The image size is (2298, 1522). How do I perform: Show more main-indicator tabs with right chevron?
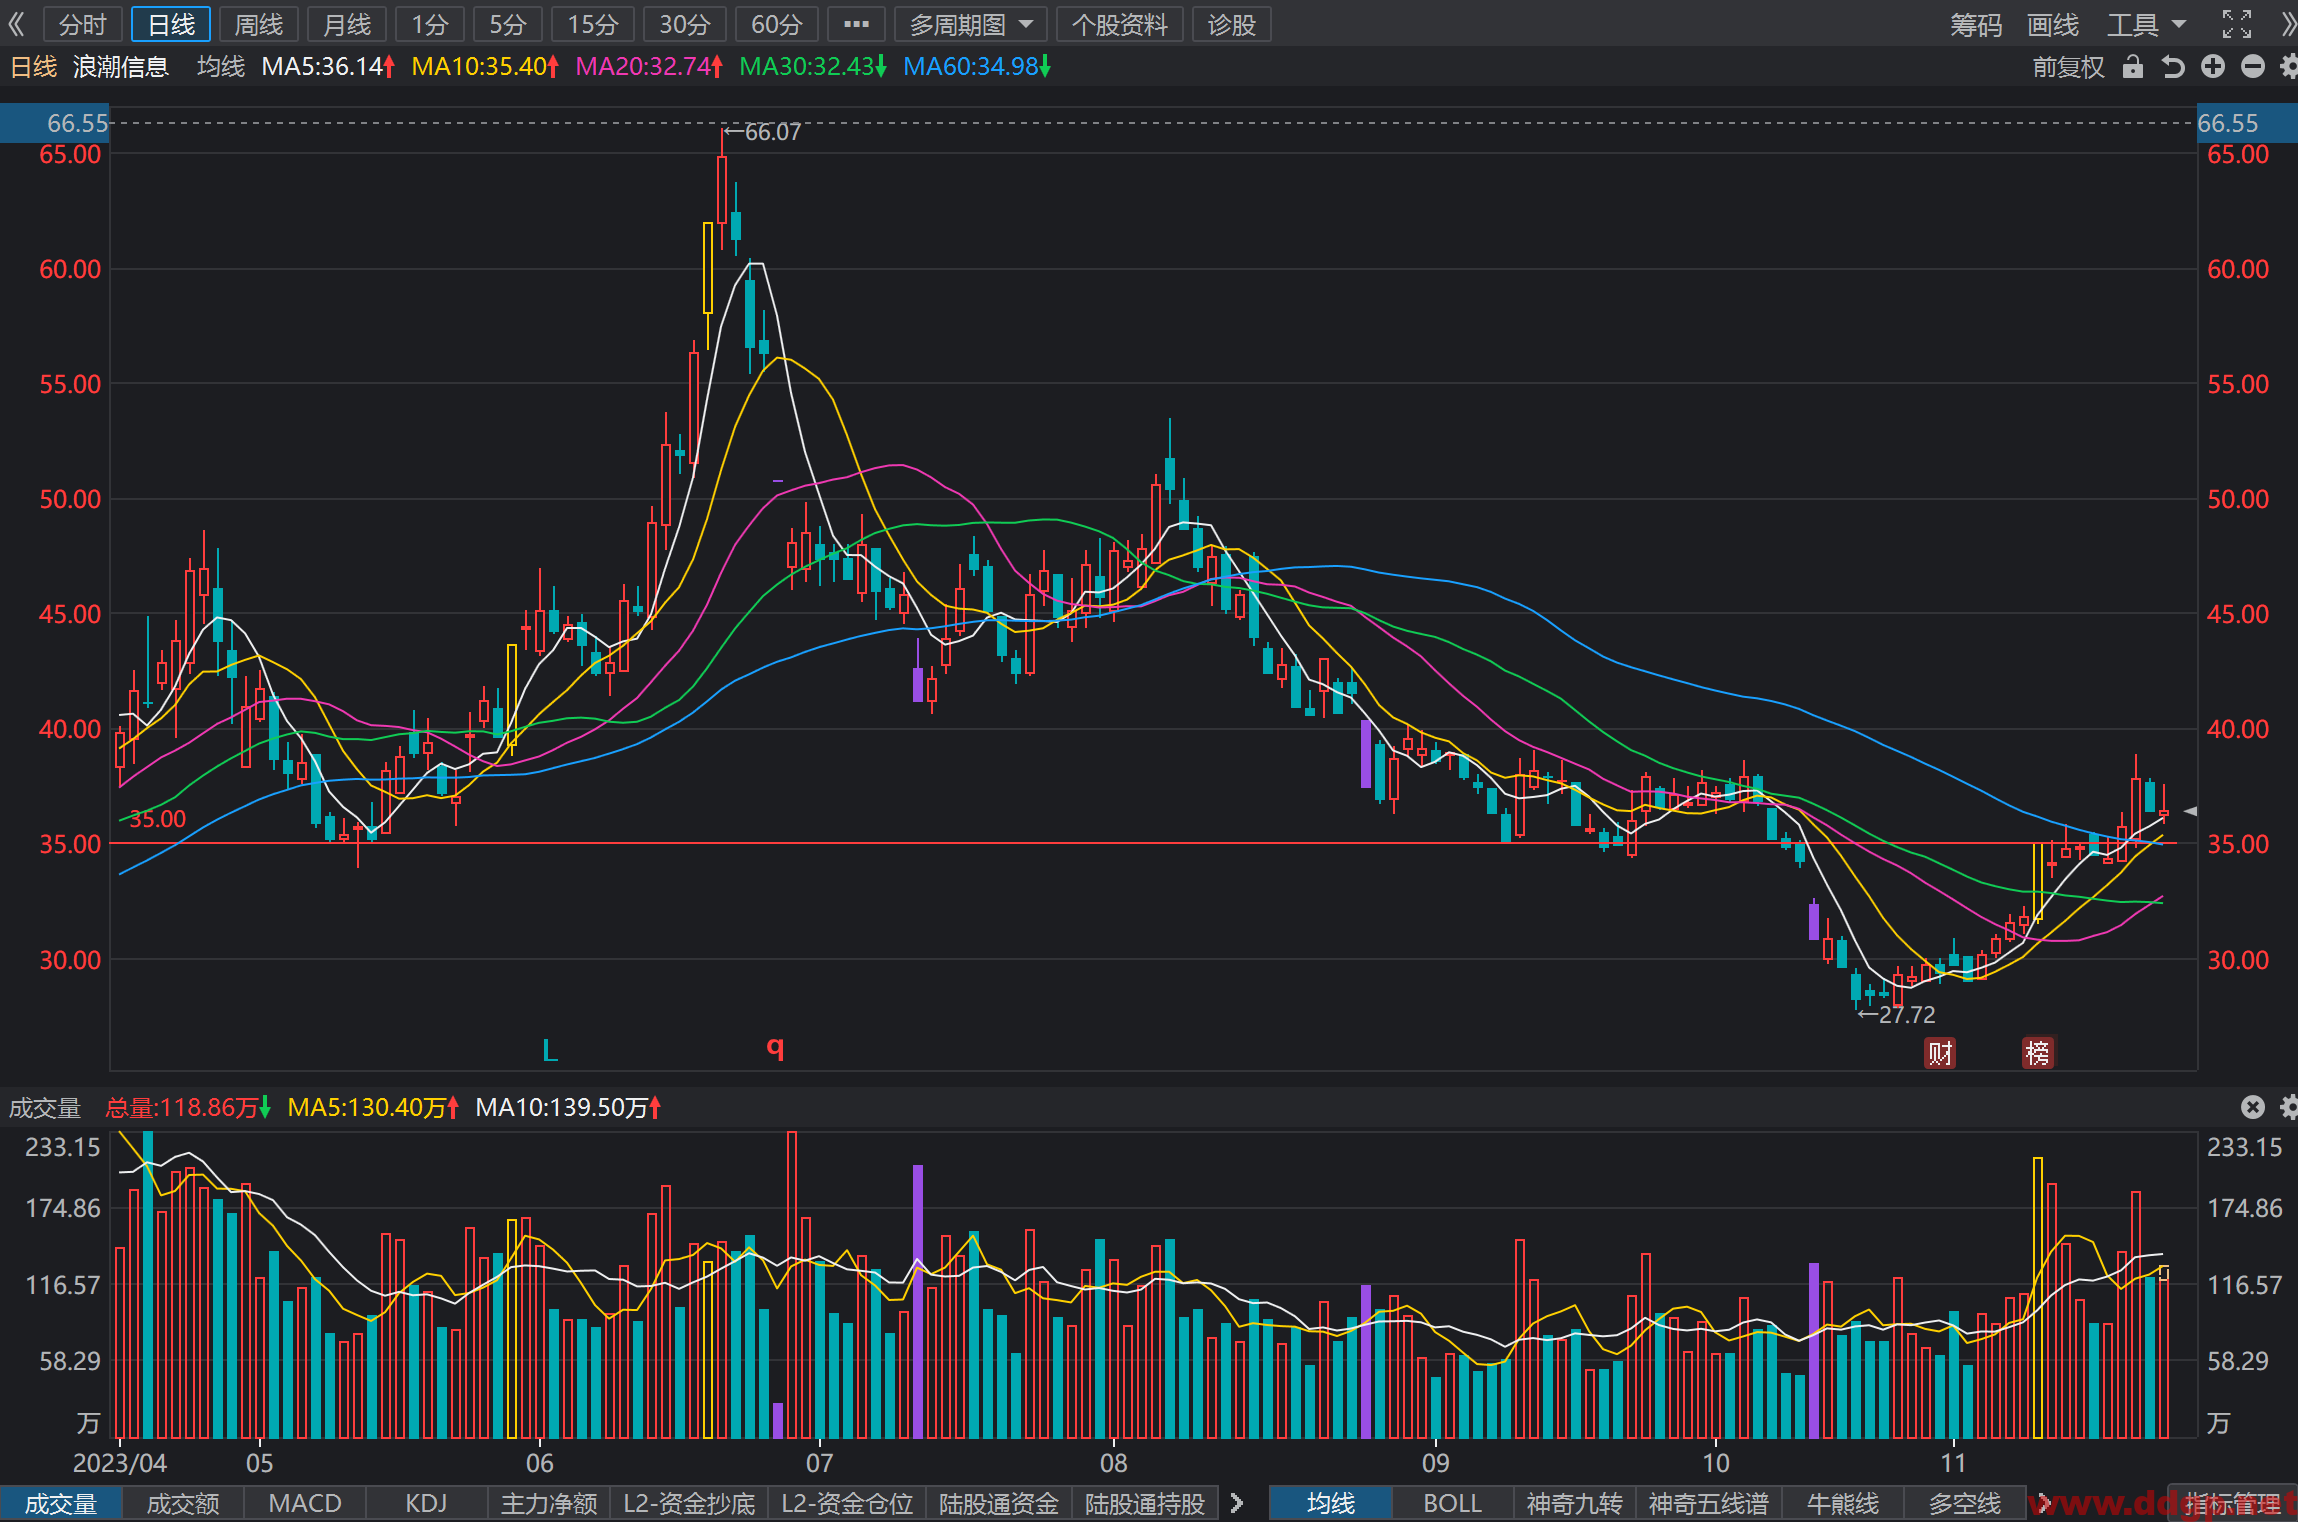tap(2043, 1503)
